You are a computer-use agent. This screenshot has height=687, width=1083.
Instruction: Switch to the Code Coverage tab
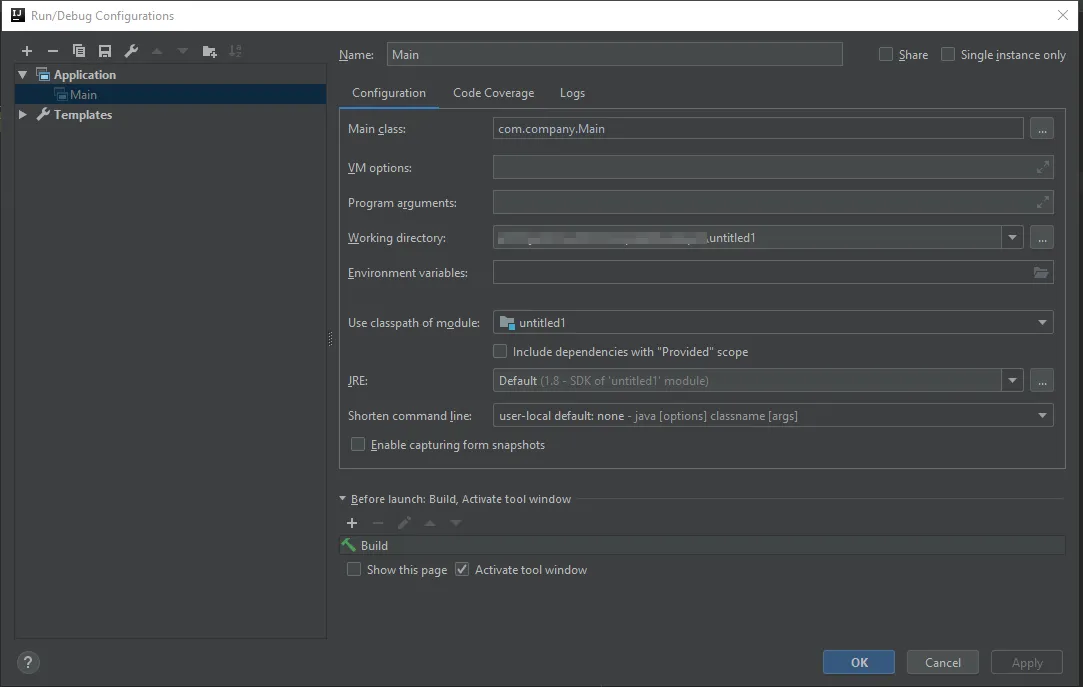[x=493, y=93]
